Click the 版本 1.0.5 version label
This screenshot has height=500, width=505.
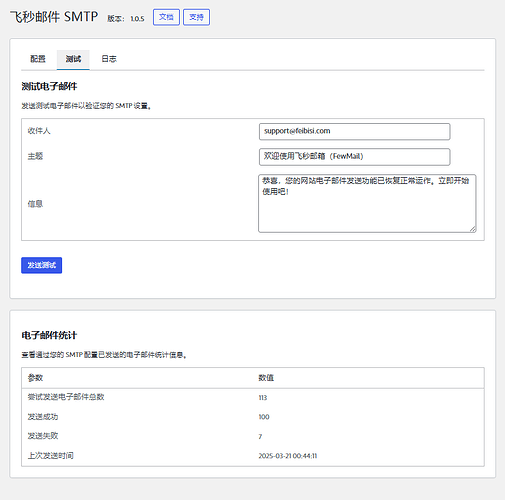click(126, 19)
